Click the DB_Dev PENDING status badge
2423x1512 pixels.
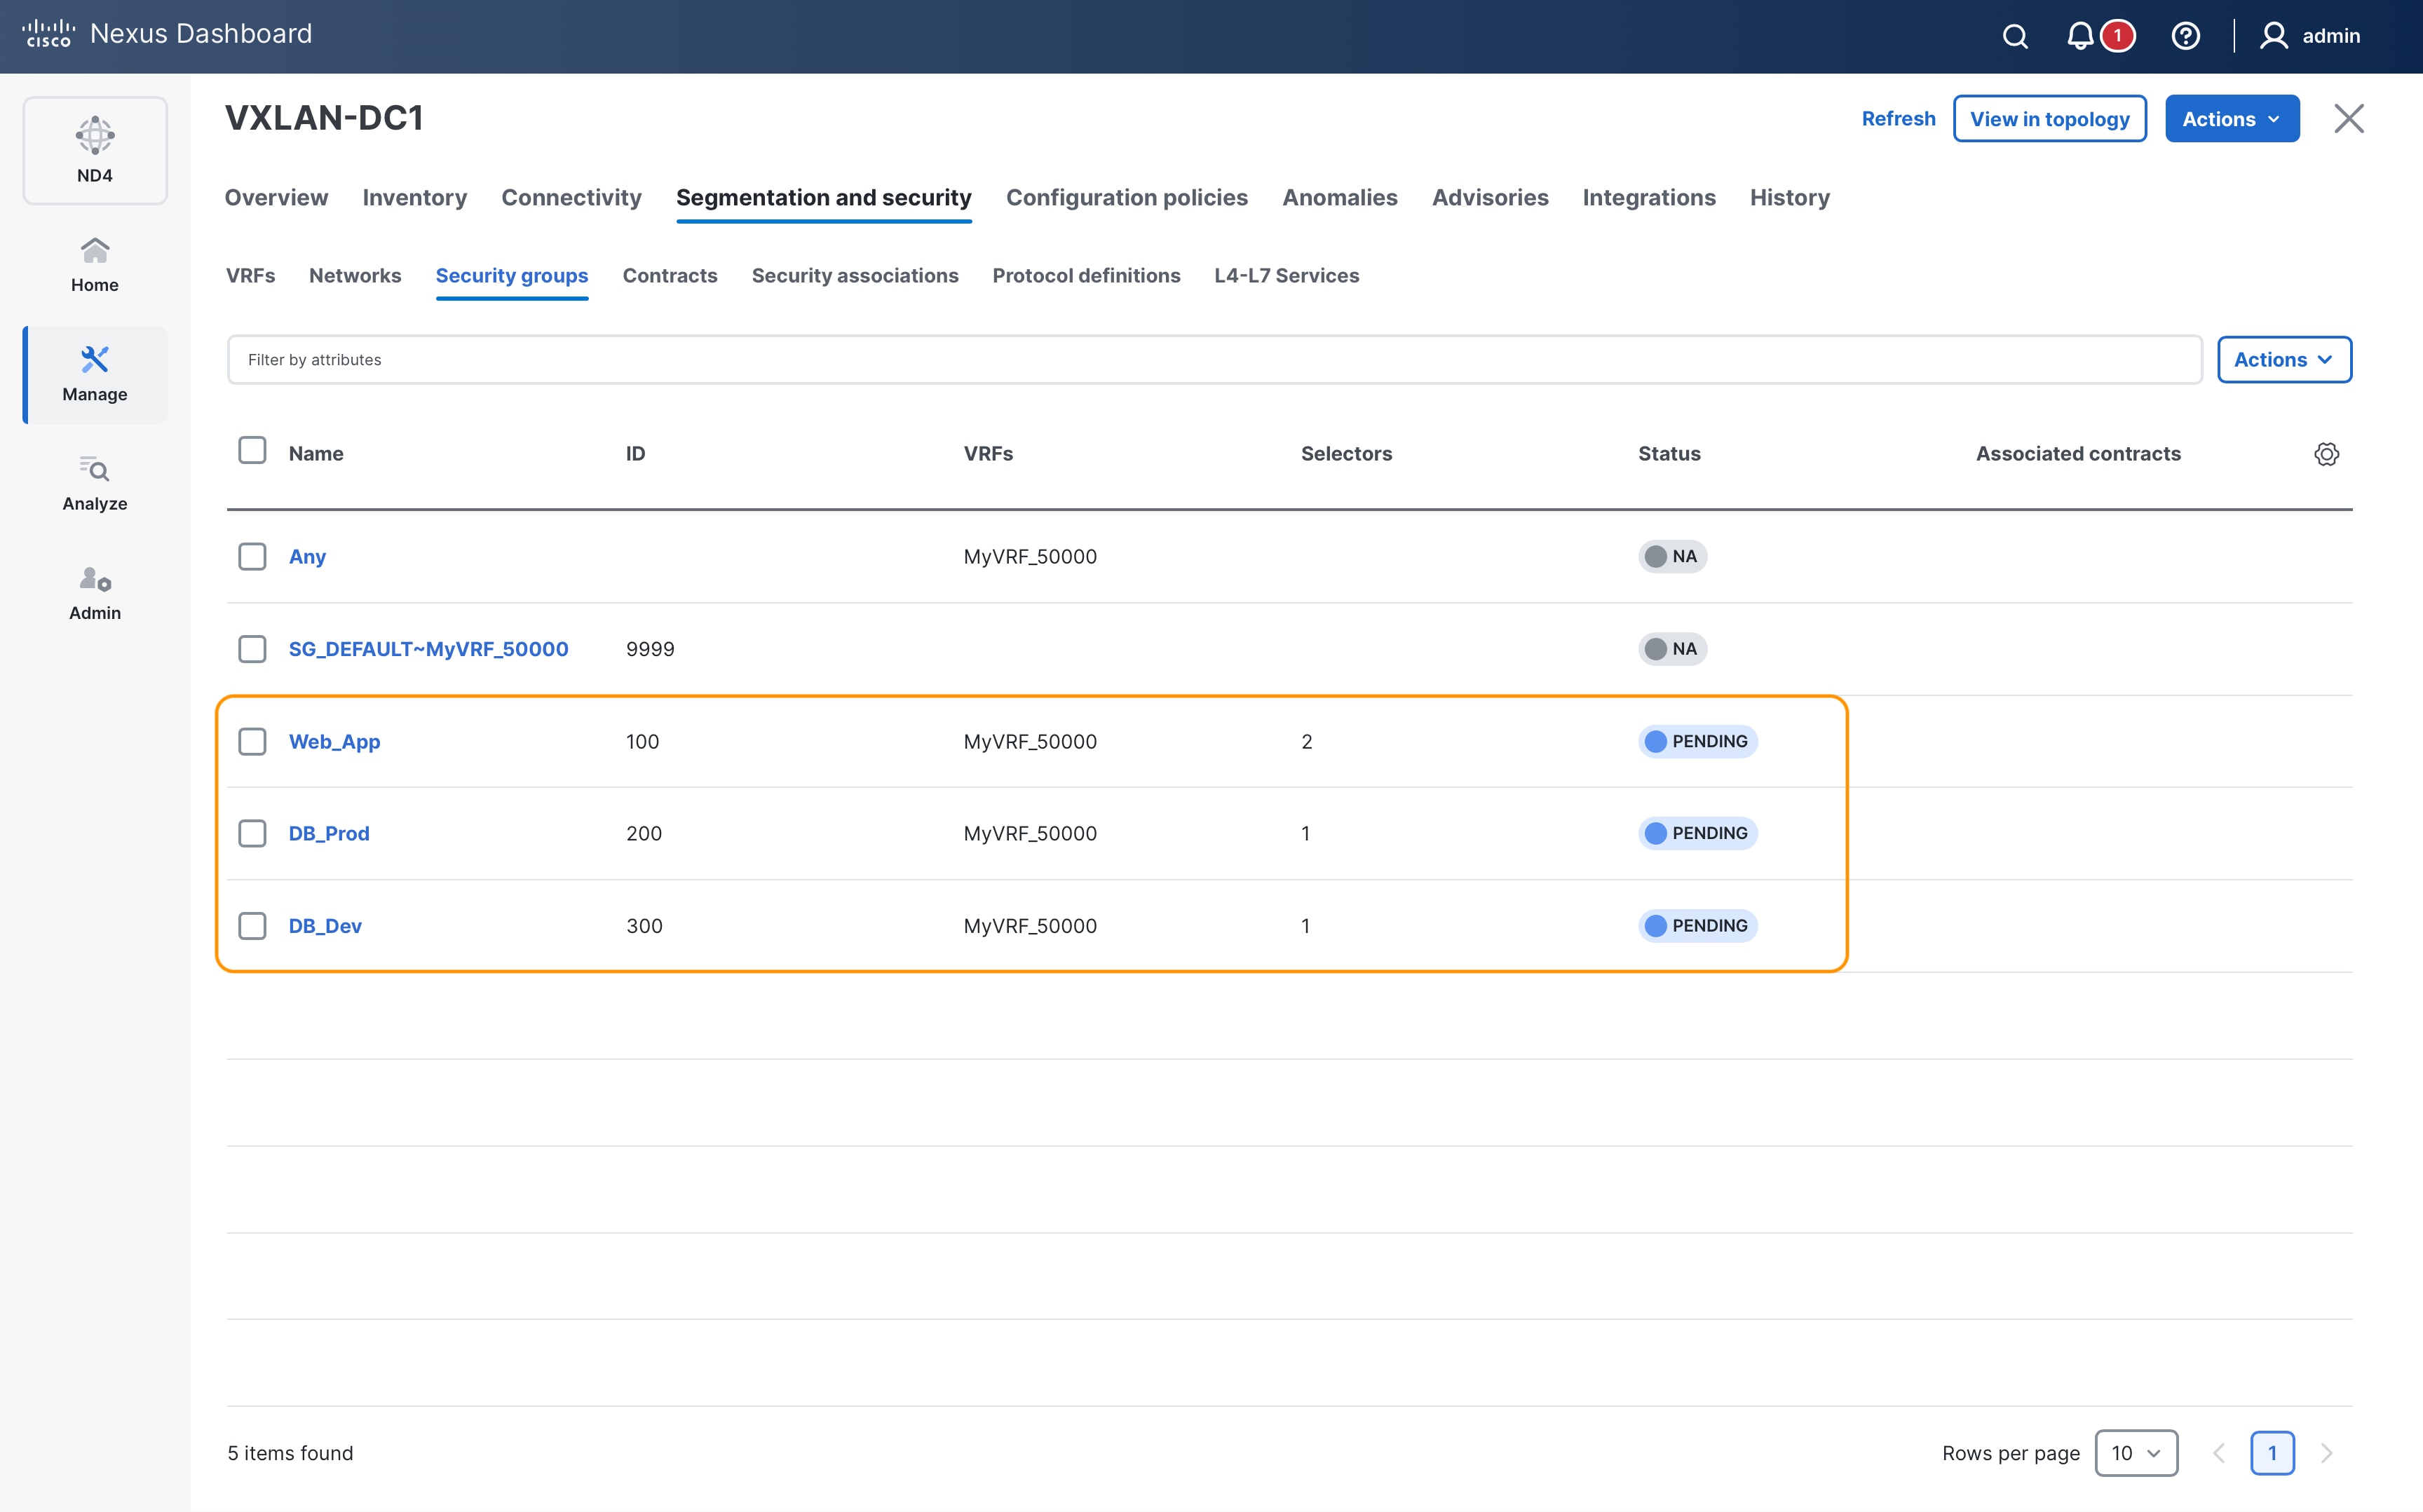point(1697,926)
